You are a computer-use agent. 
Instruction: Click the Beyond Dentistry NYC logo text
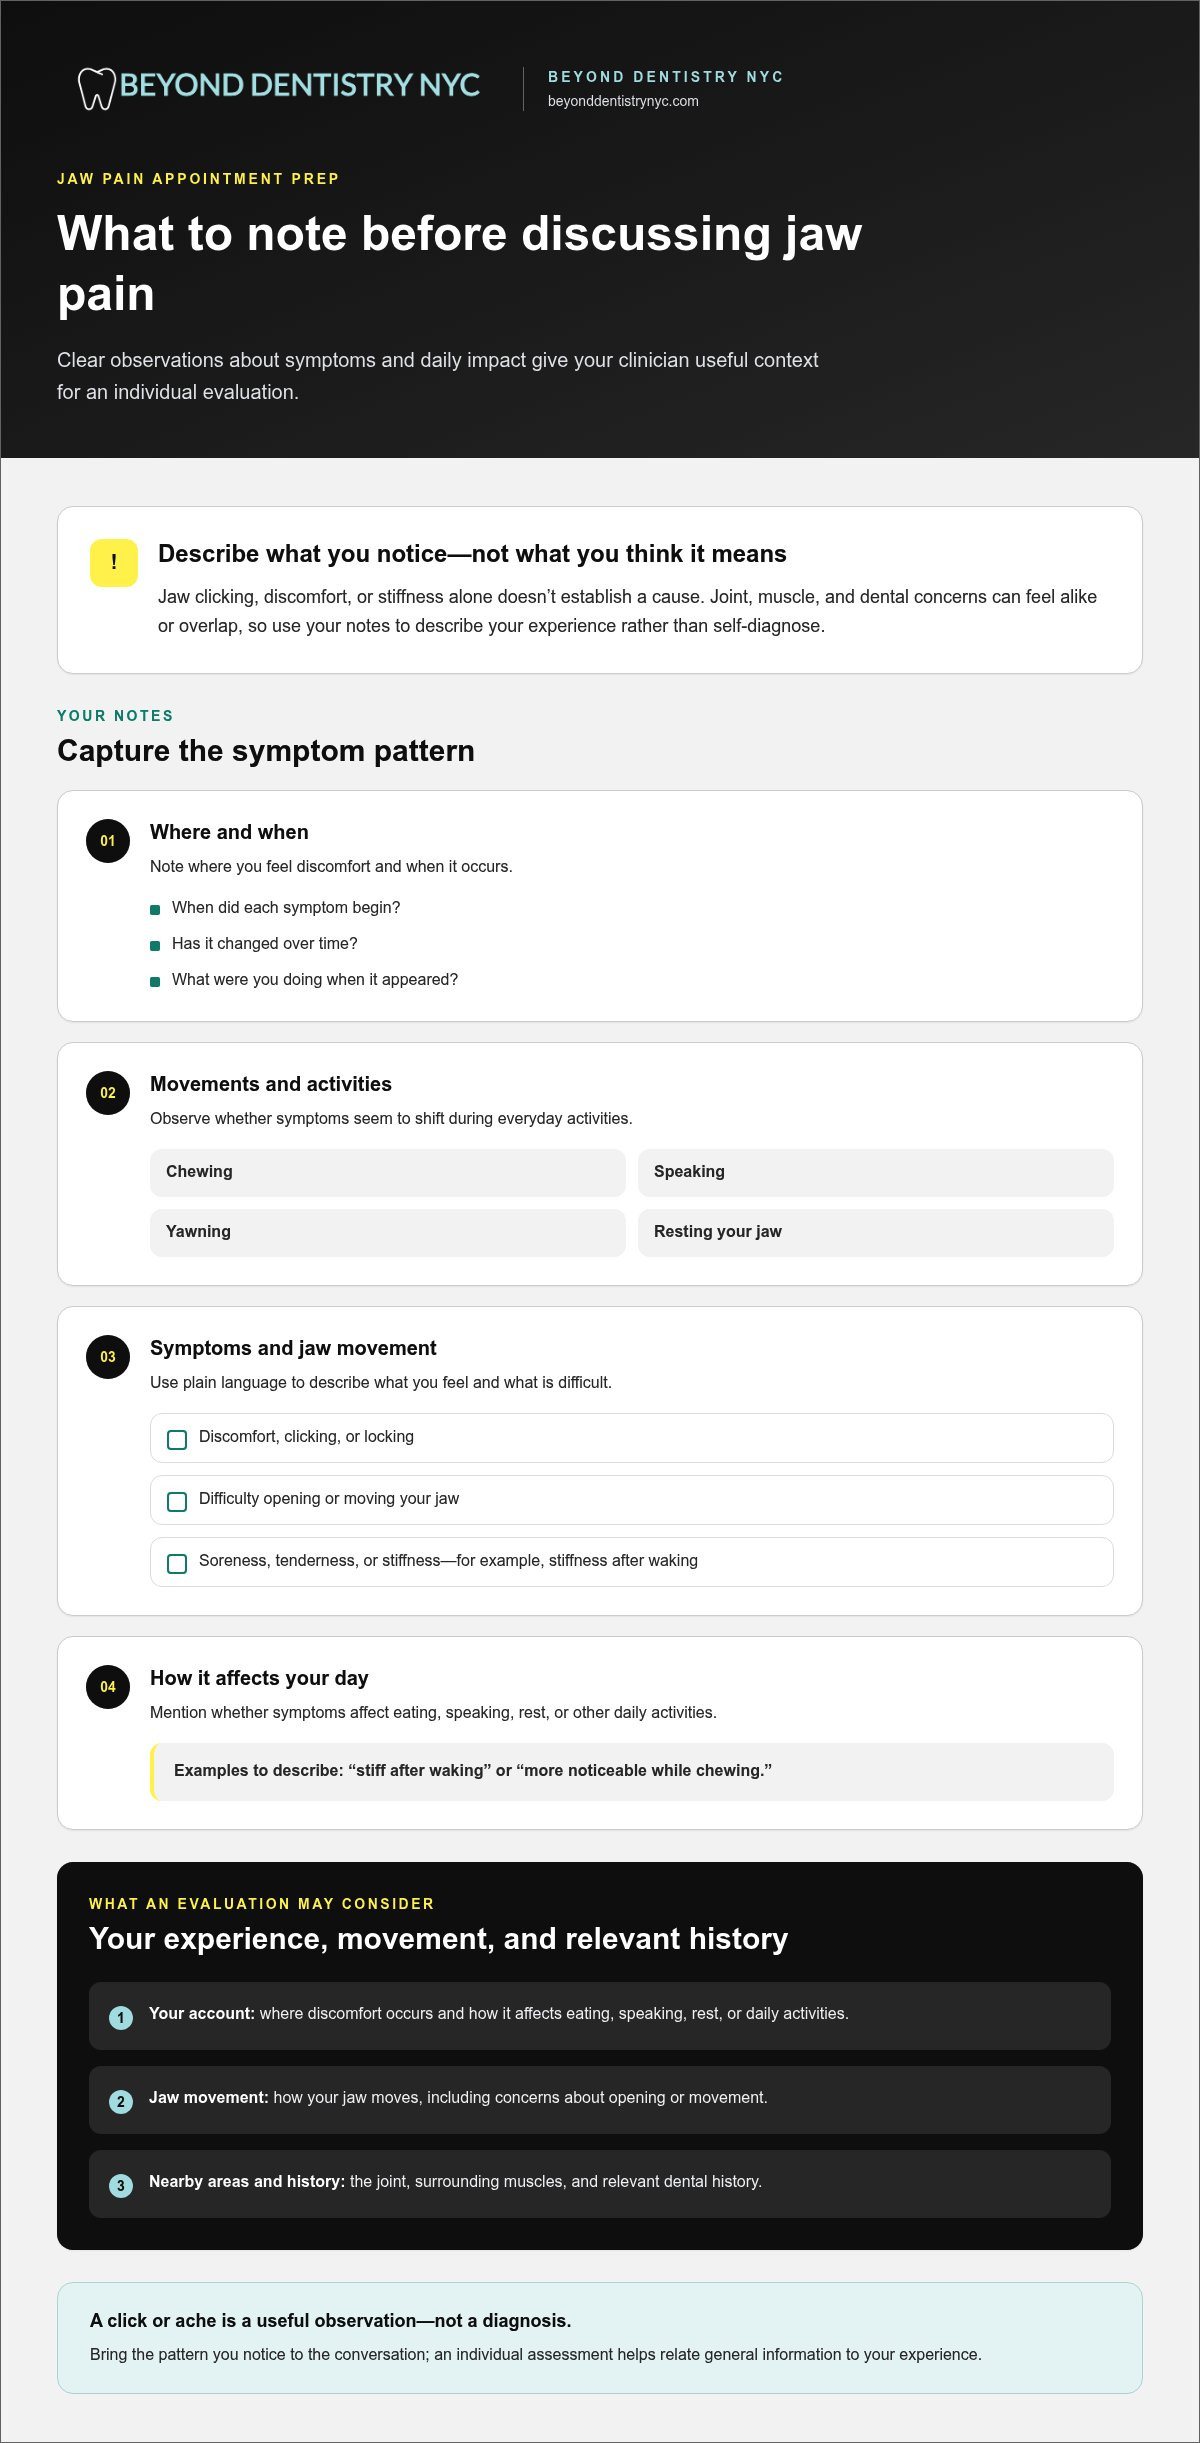(300, 85)
